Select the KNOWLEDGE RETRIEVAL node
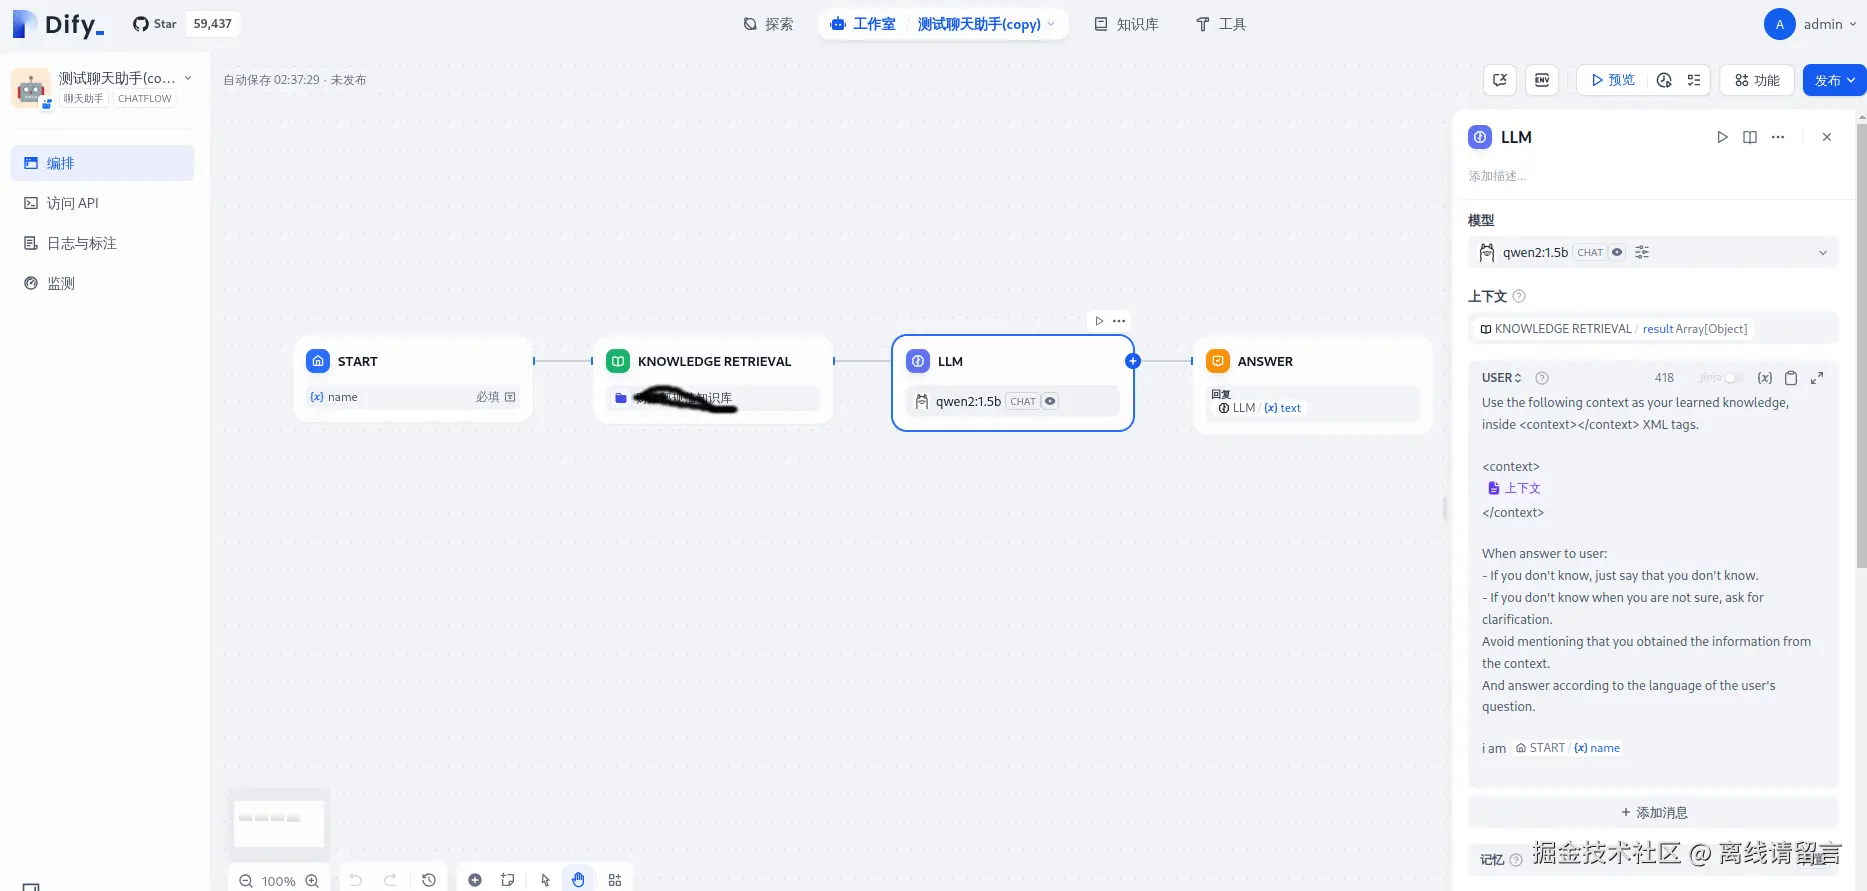This screenshot has height=891, width=1867. tap(713, 379)
